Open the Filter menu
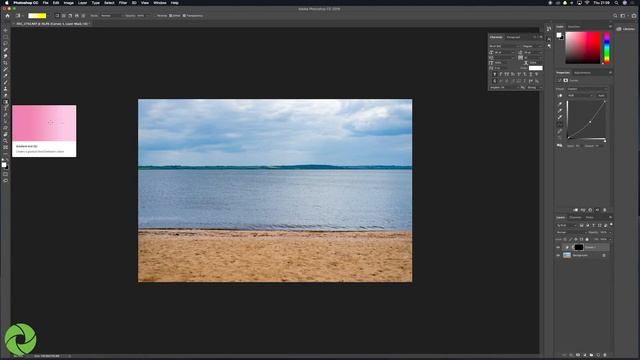640x360 pixels. (x=122, y=3)
